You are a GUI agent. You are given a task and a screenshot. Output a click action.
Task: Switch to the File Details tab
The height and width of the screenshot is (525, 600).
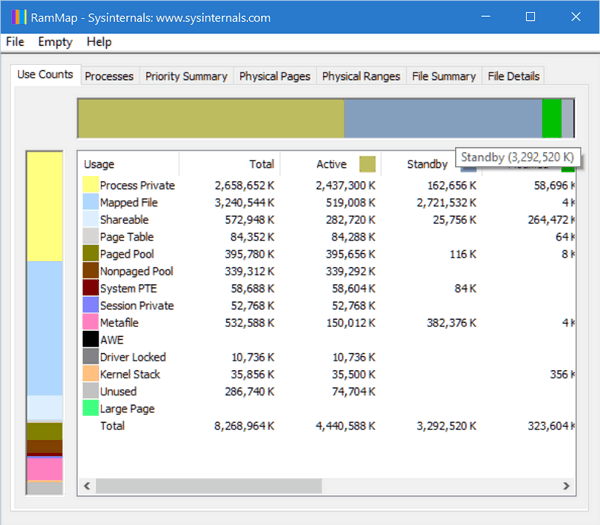coord(514,76)
